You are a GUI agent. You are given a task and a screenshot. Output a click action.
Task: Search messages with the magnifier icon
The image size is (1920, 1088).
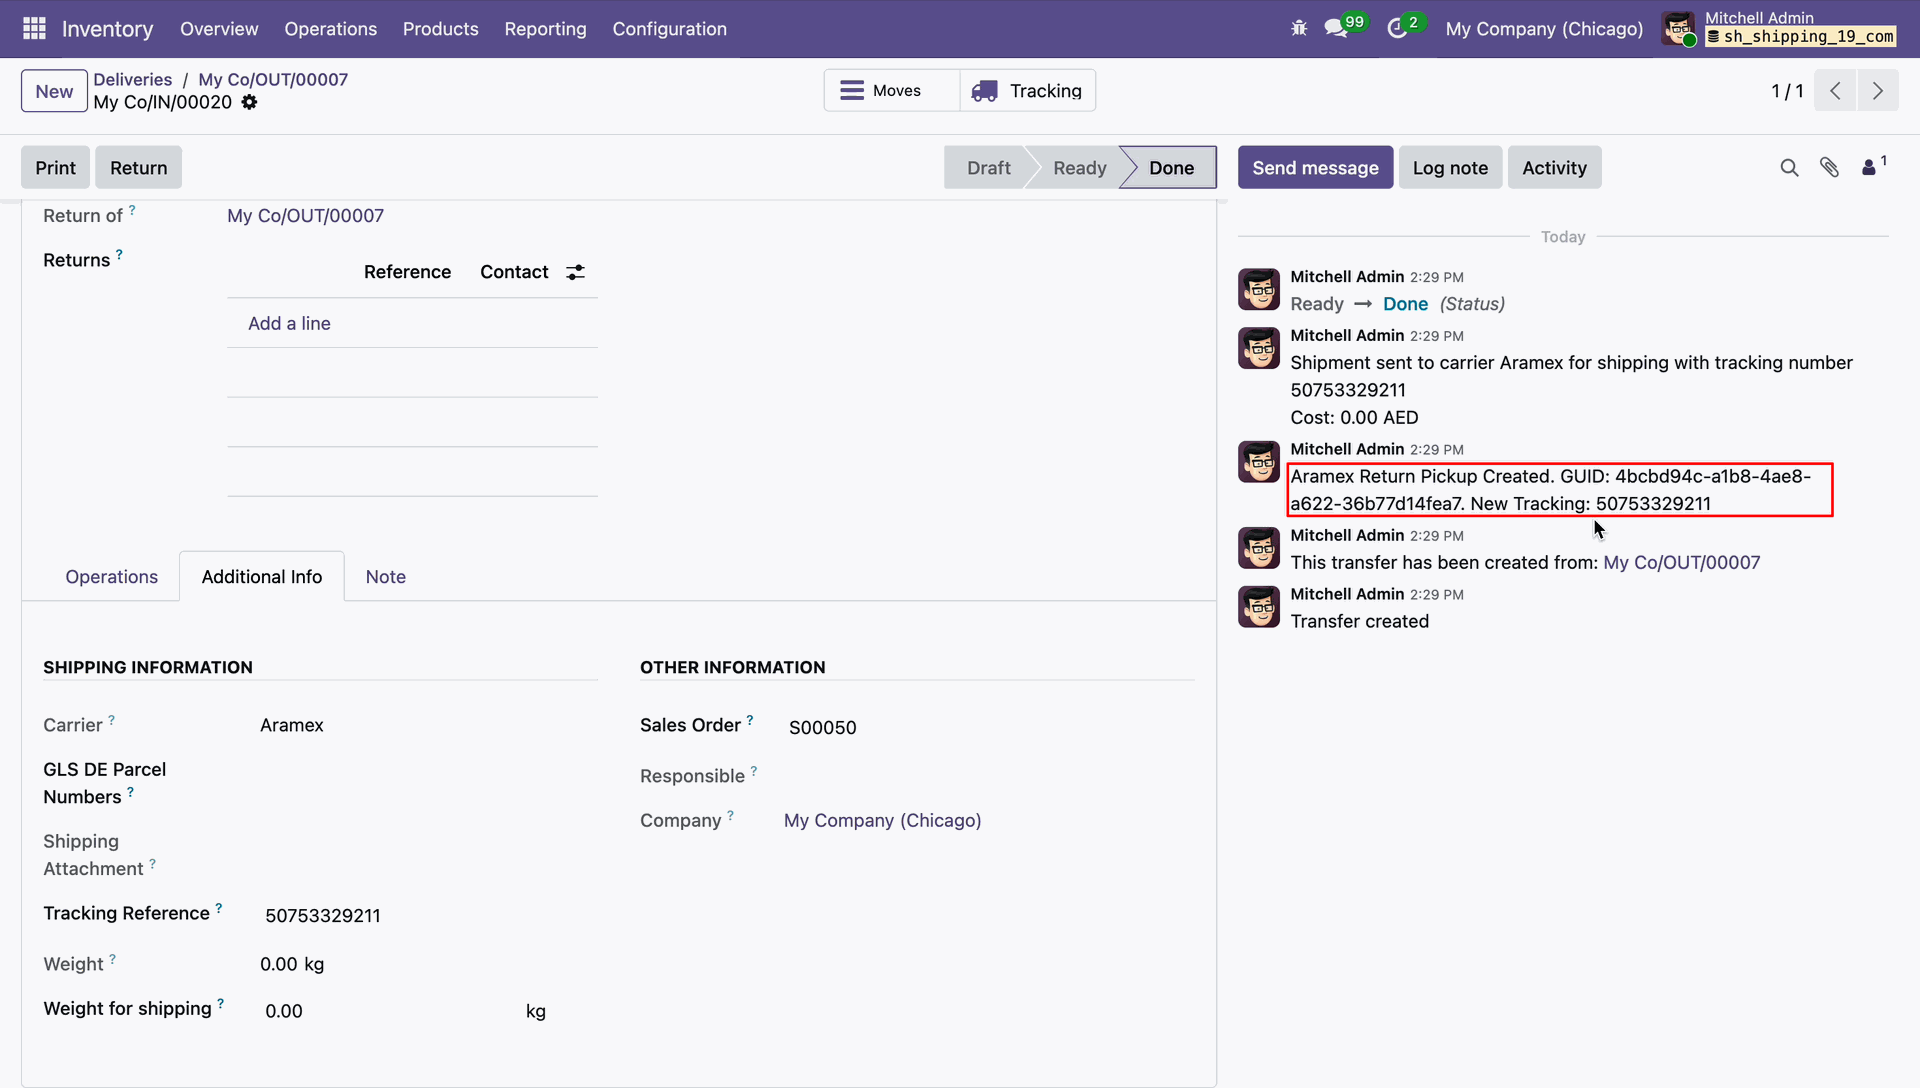(x=1789, y=168)
